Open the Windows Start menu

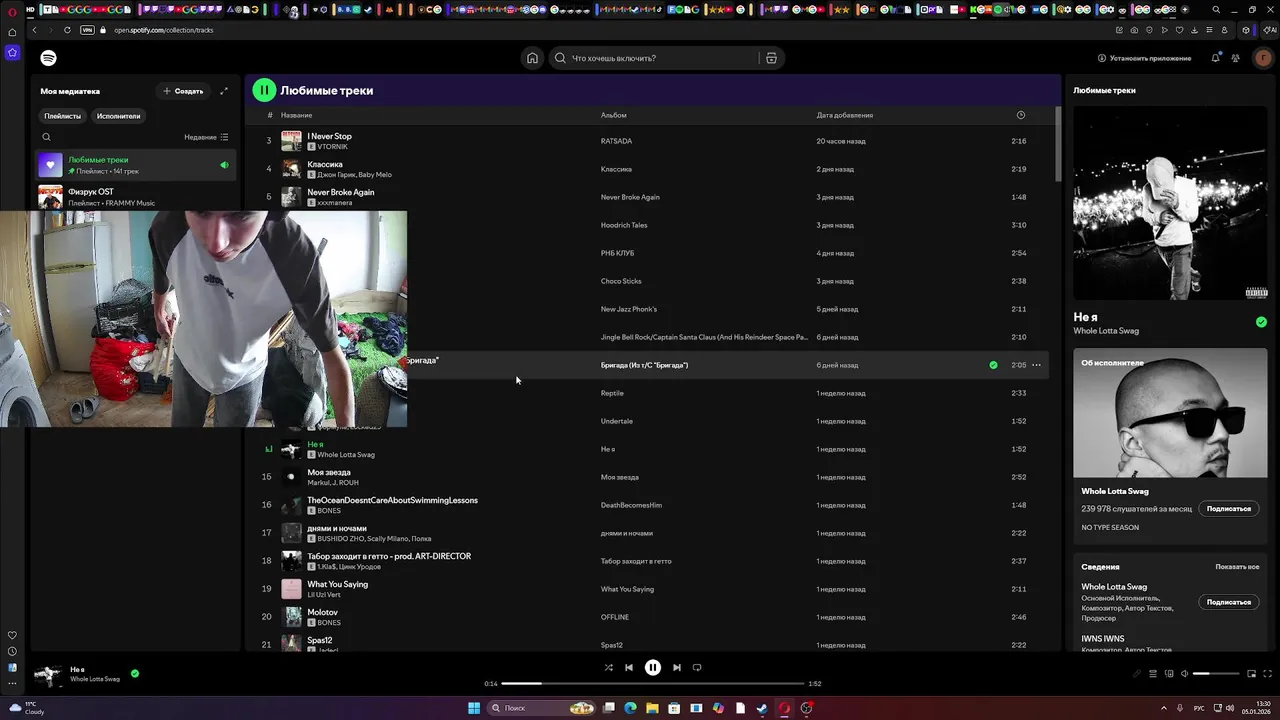point(474,708)
